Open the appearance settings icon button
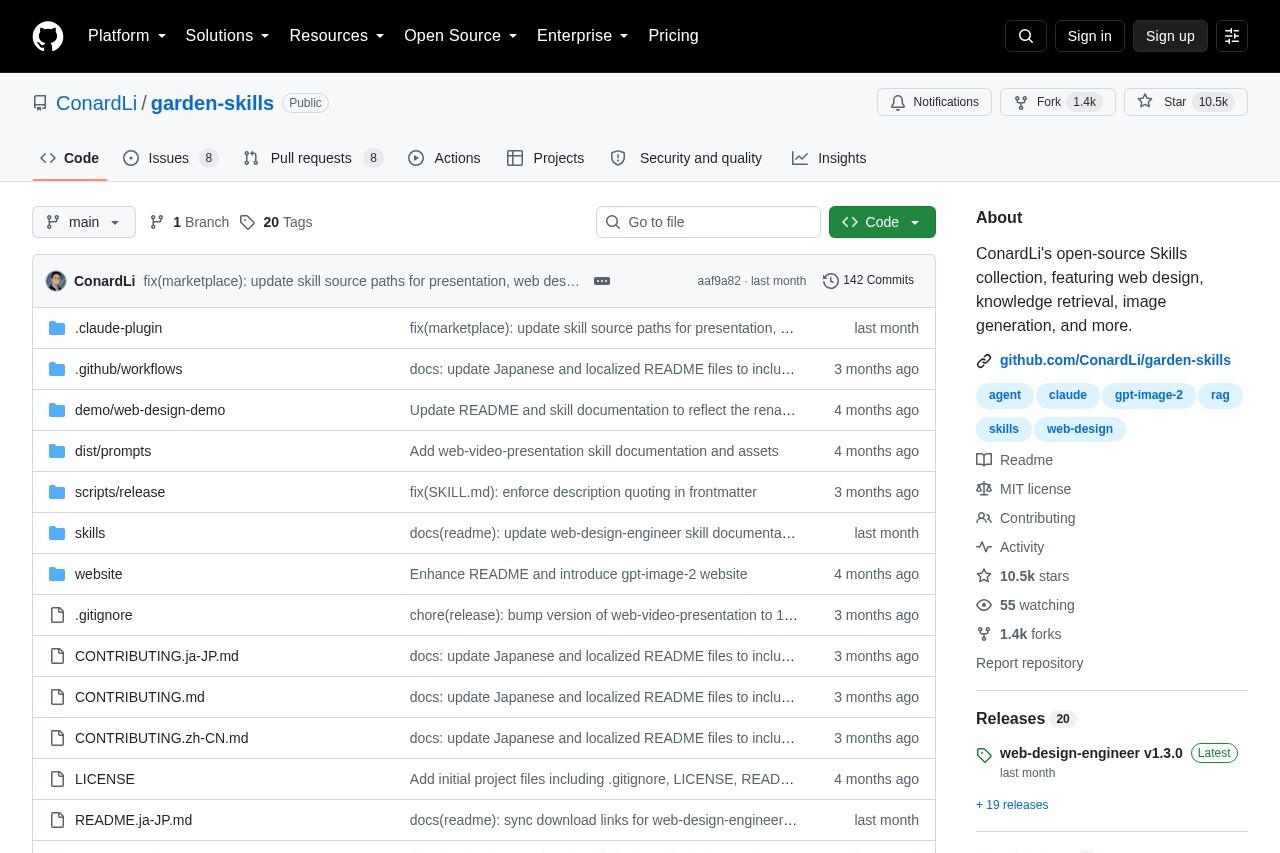The height and width of the screenshot is (853, 1280). click(x=1232, y=36)
